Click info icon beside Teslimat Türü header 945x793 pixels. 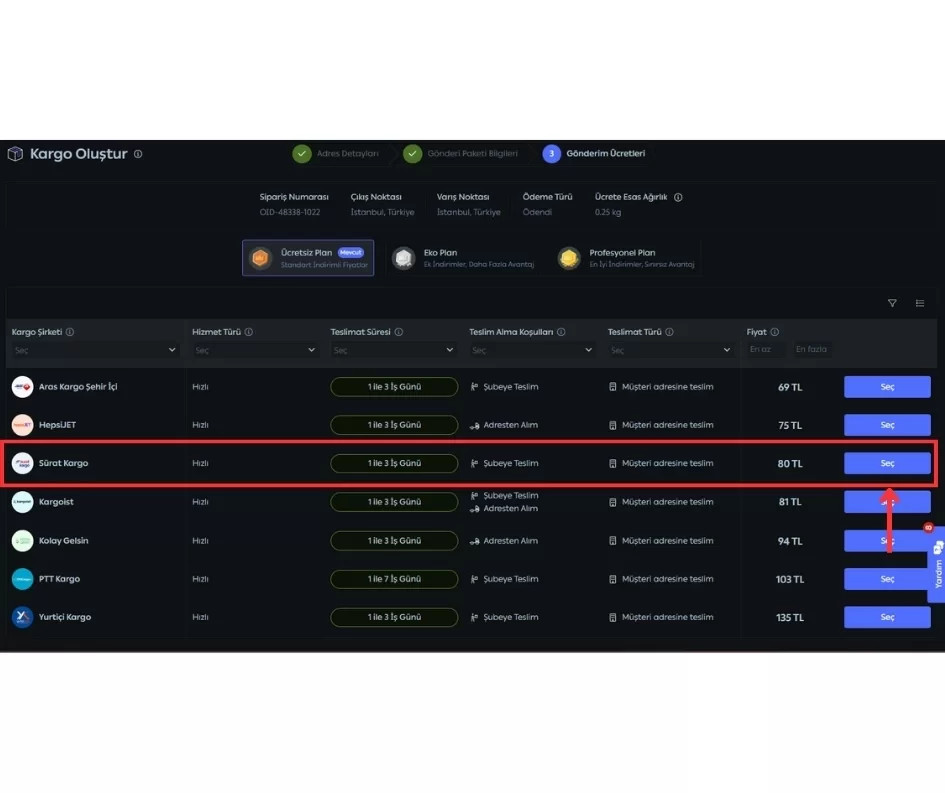tap(670, 332)
